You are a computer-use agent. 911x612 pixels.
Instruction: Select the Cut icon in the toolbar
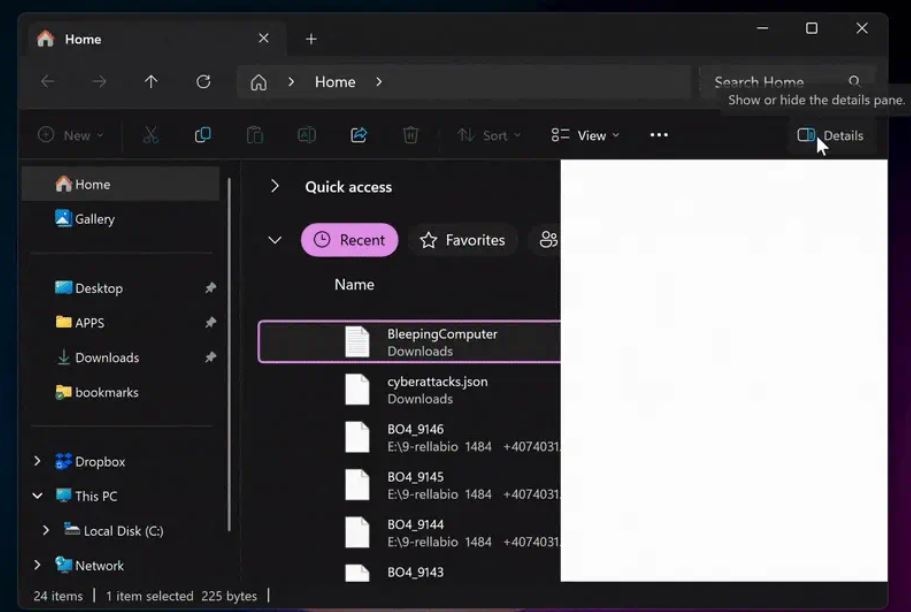click(151, 134)
